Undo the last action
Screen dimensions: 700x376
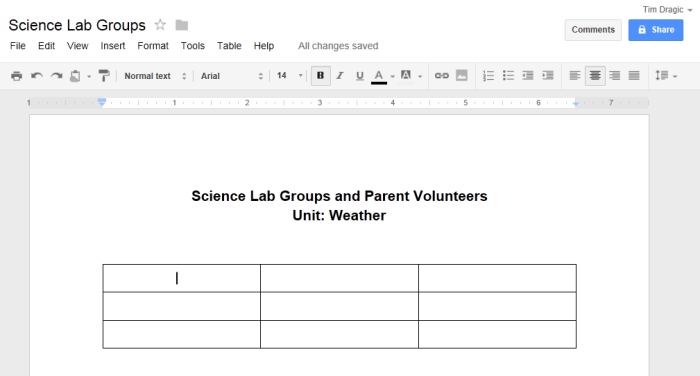37,76
